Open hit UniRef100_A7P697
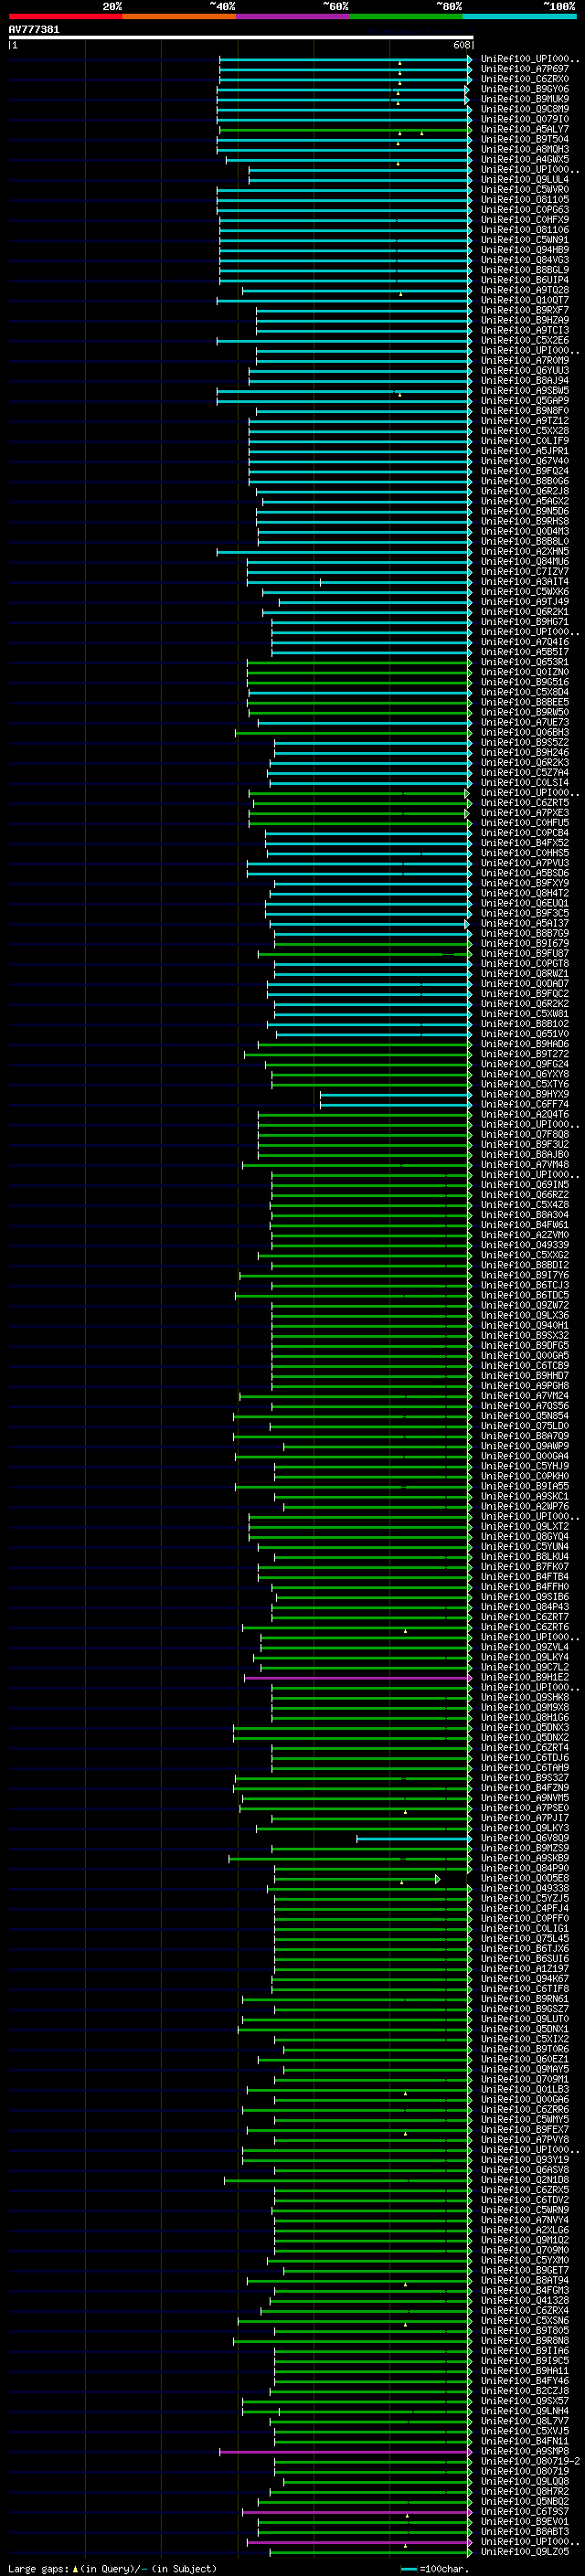Viewport: 585px width, 2576px height. pyautogui.click(x=525, y=69)
